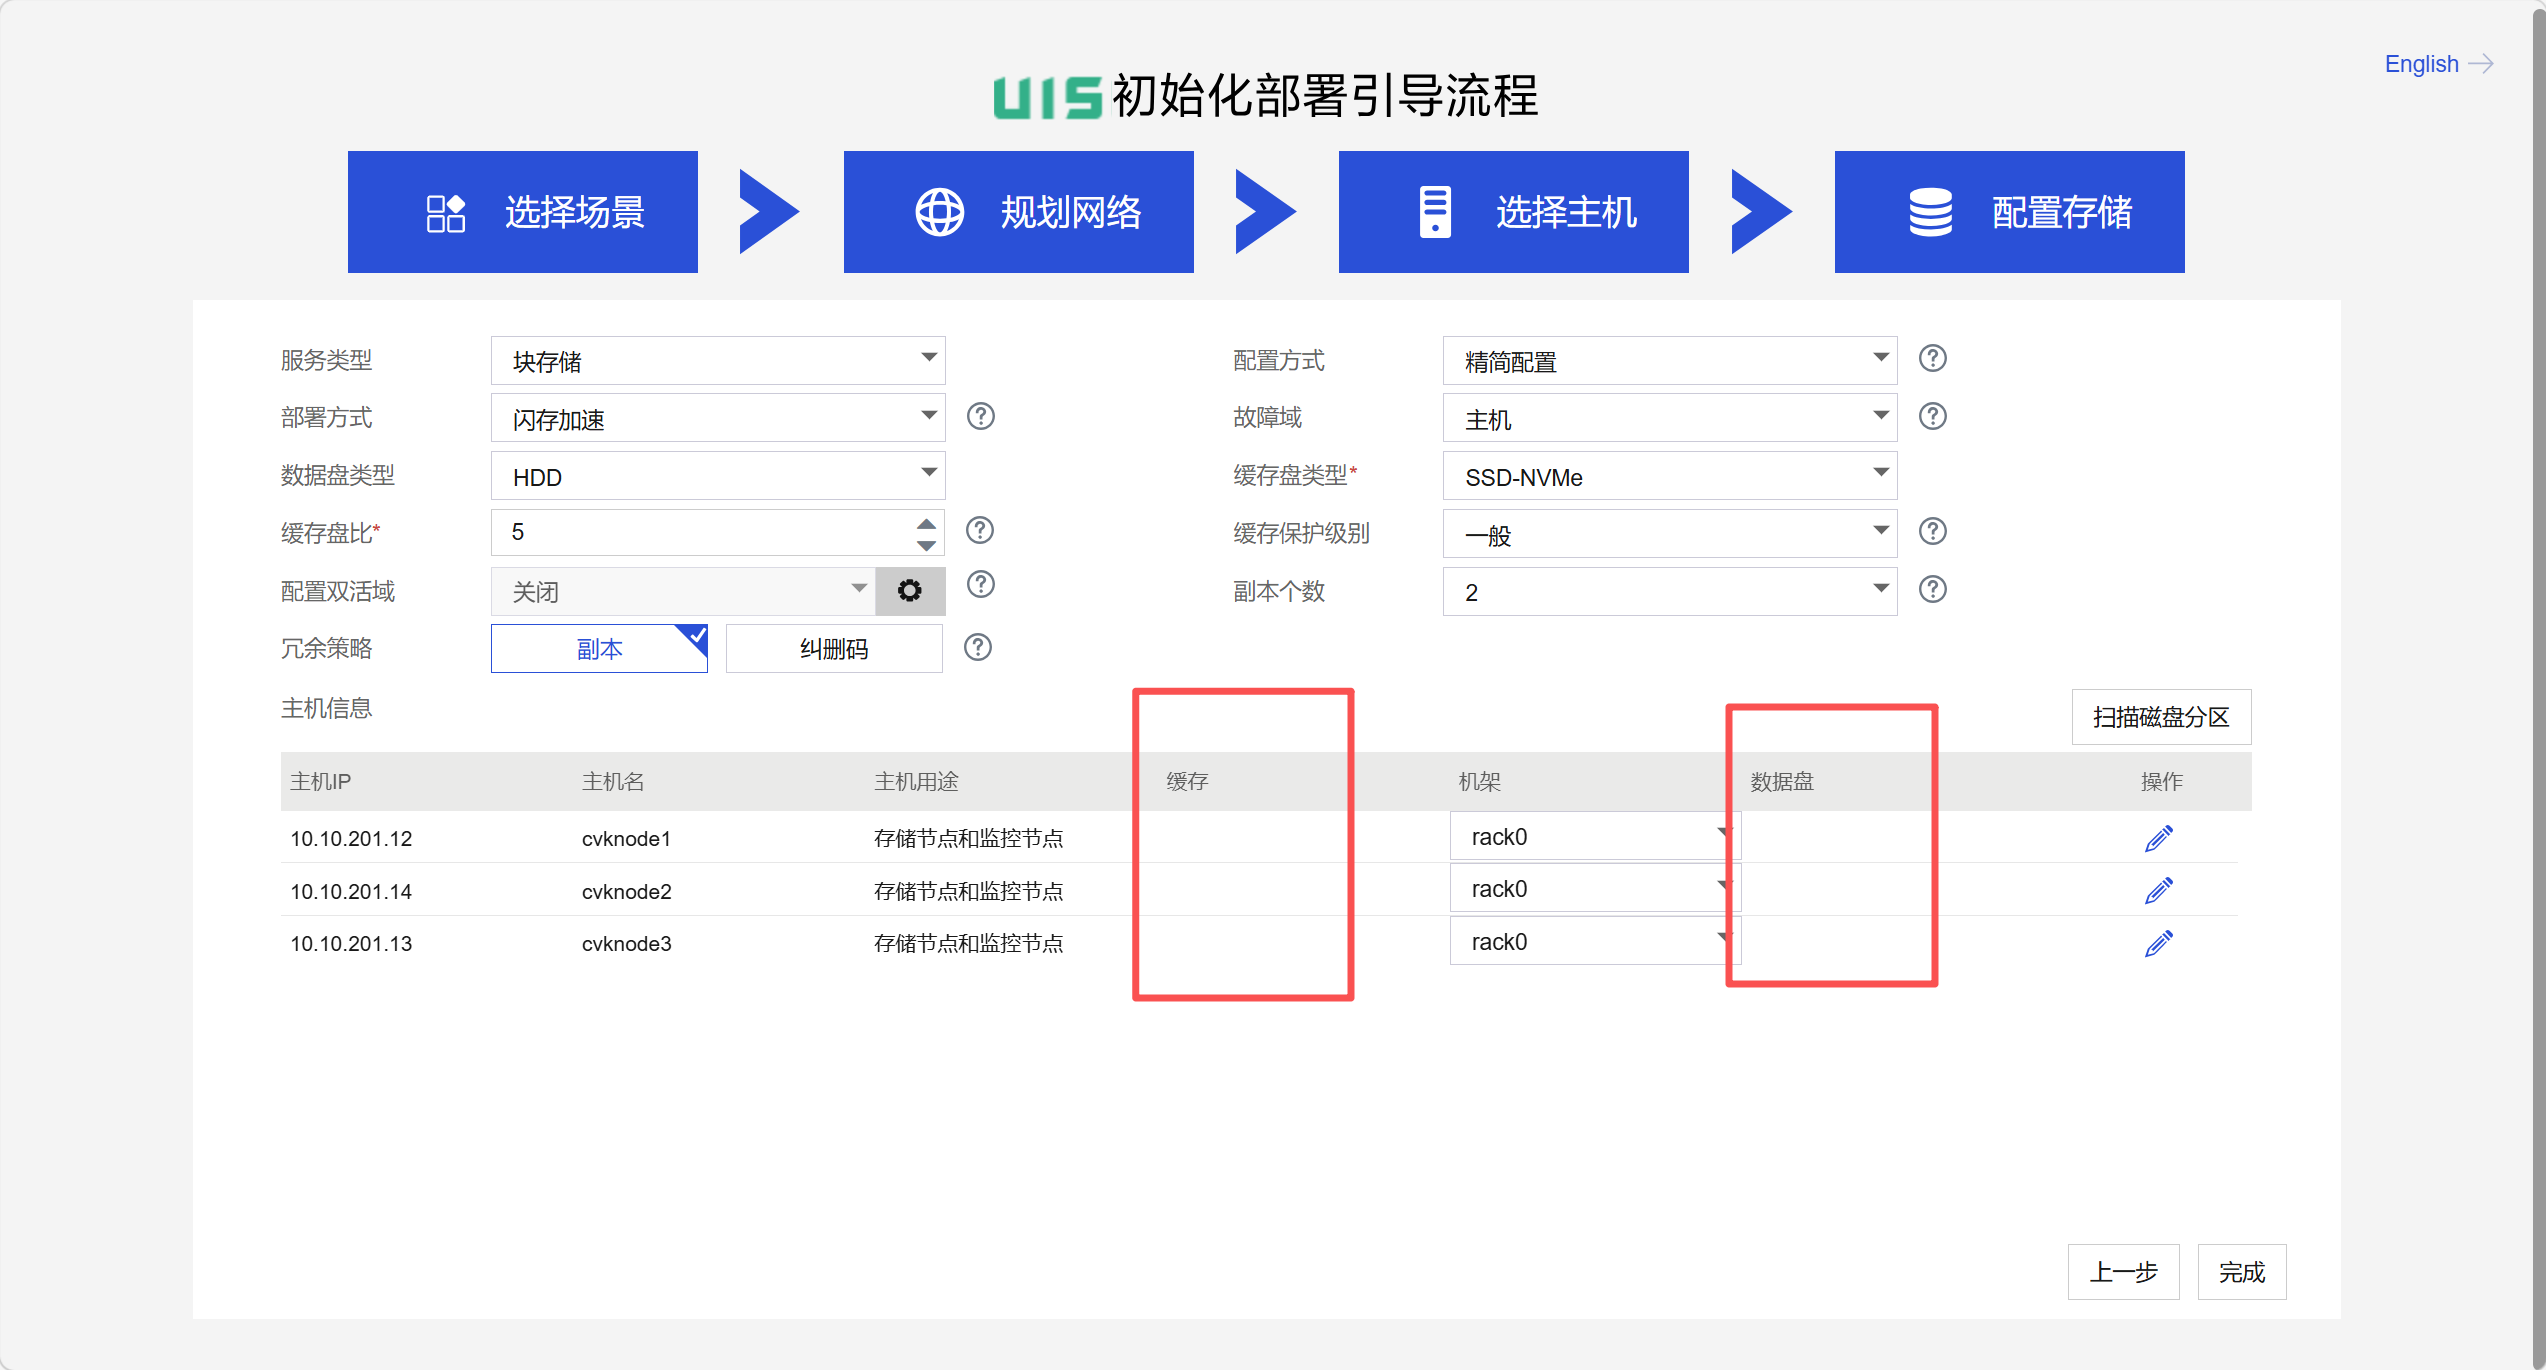Click the edit pencil for cvknode2

2158,890
